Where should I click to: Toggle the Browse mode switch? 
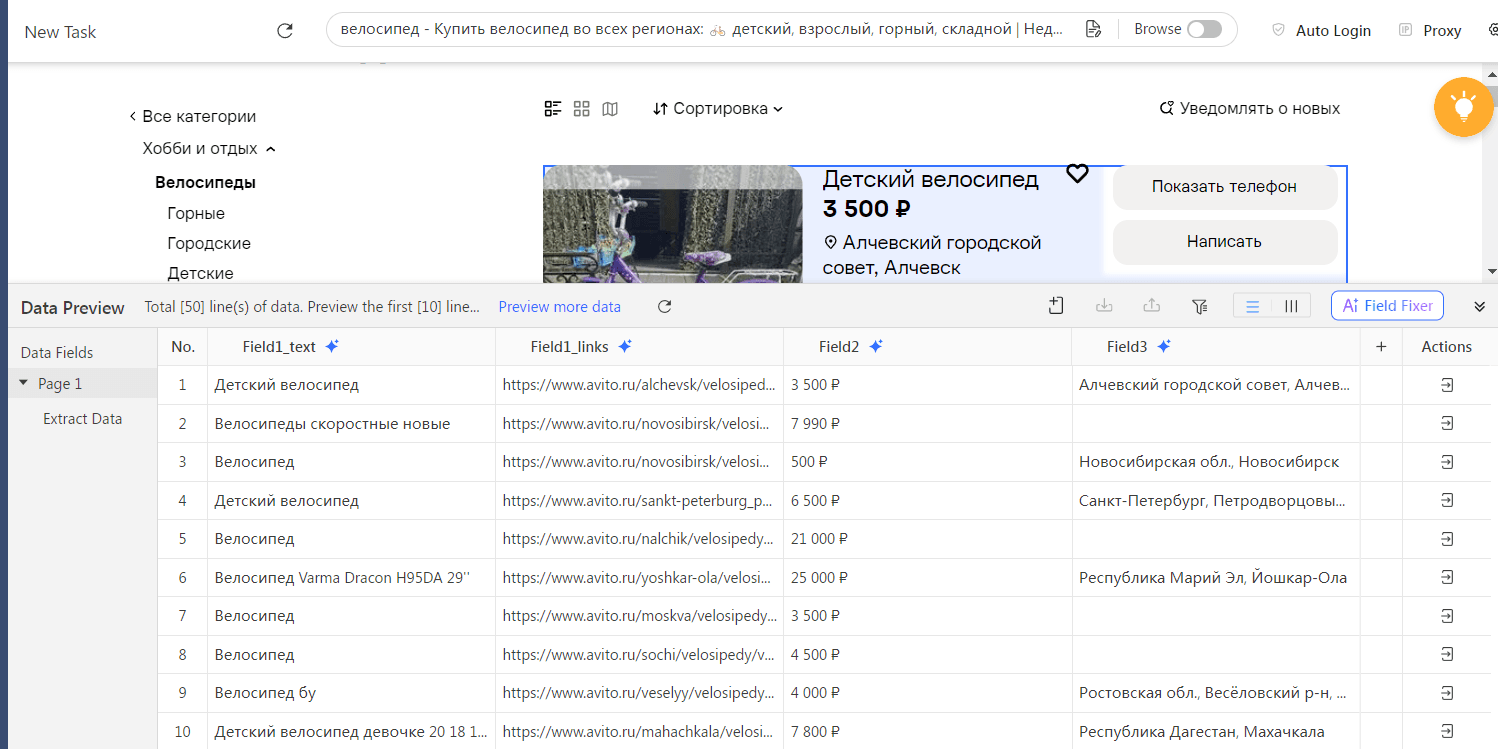pyautogui.click(x=1204, y=29)
